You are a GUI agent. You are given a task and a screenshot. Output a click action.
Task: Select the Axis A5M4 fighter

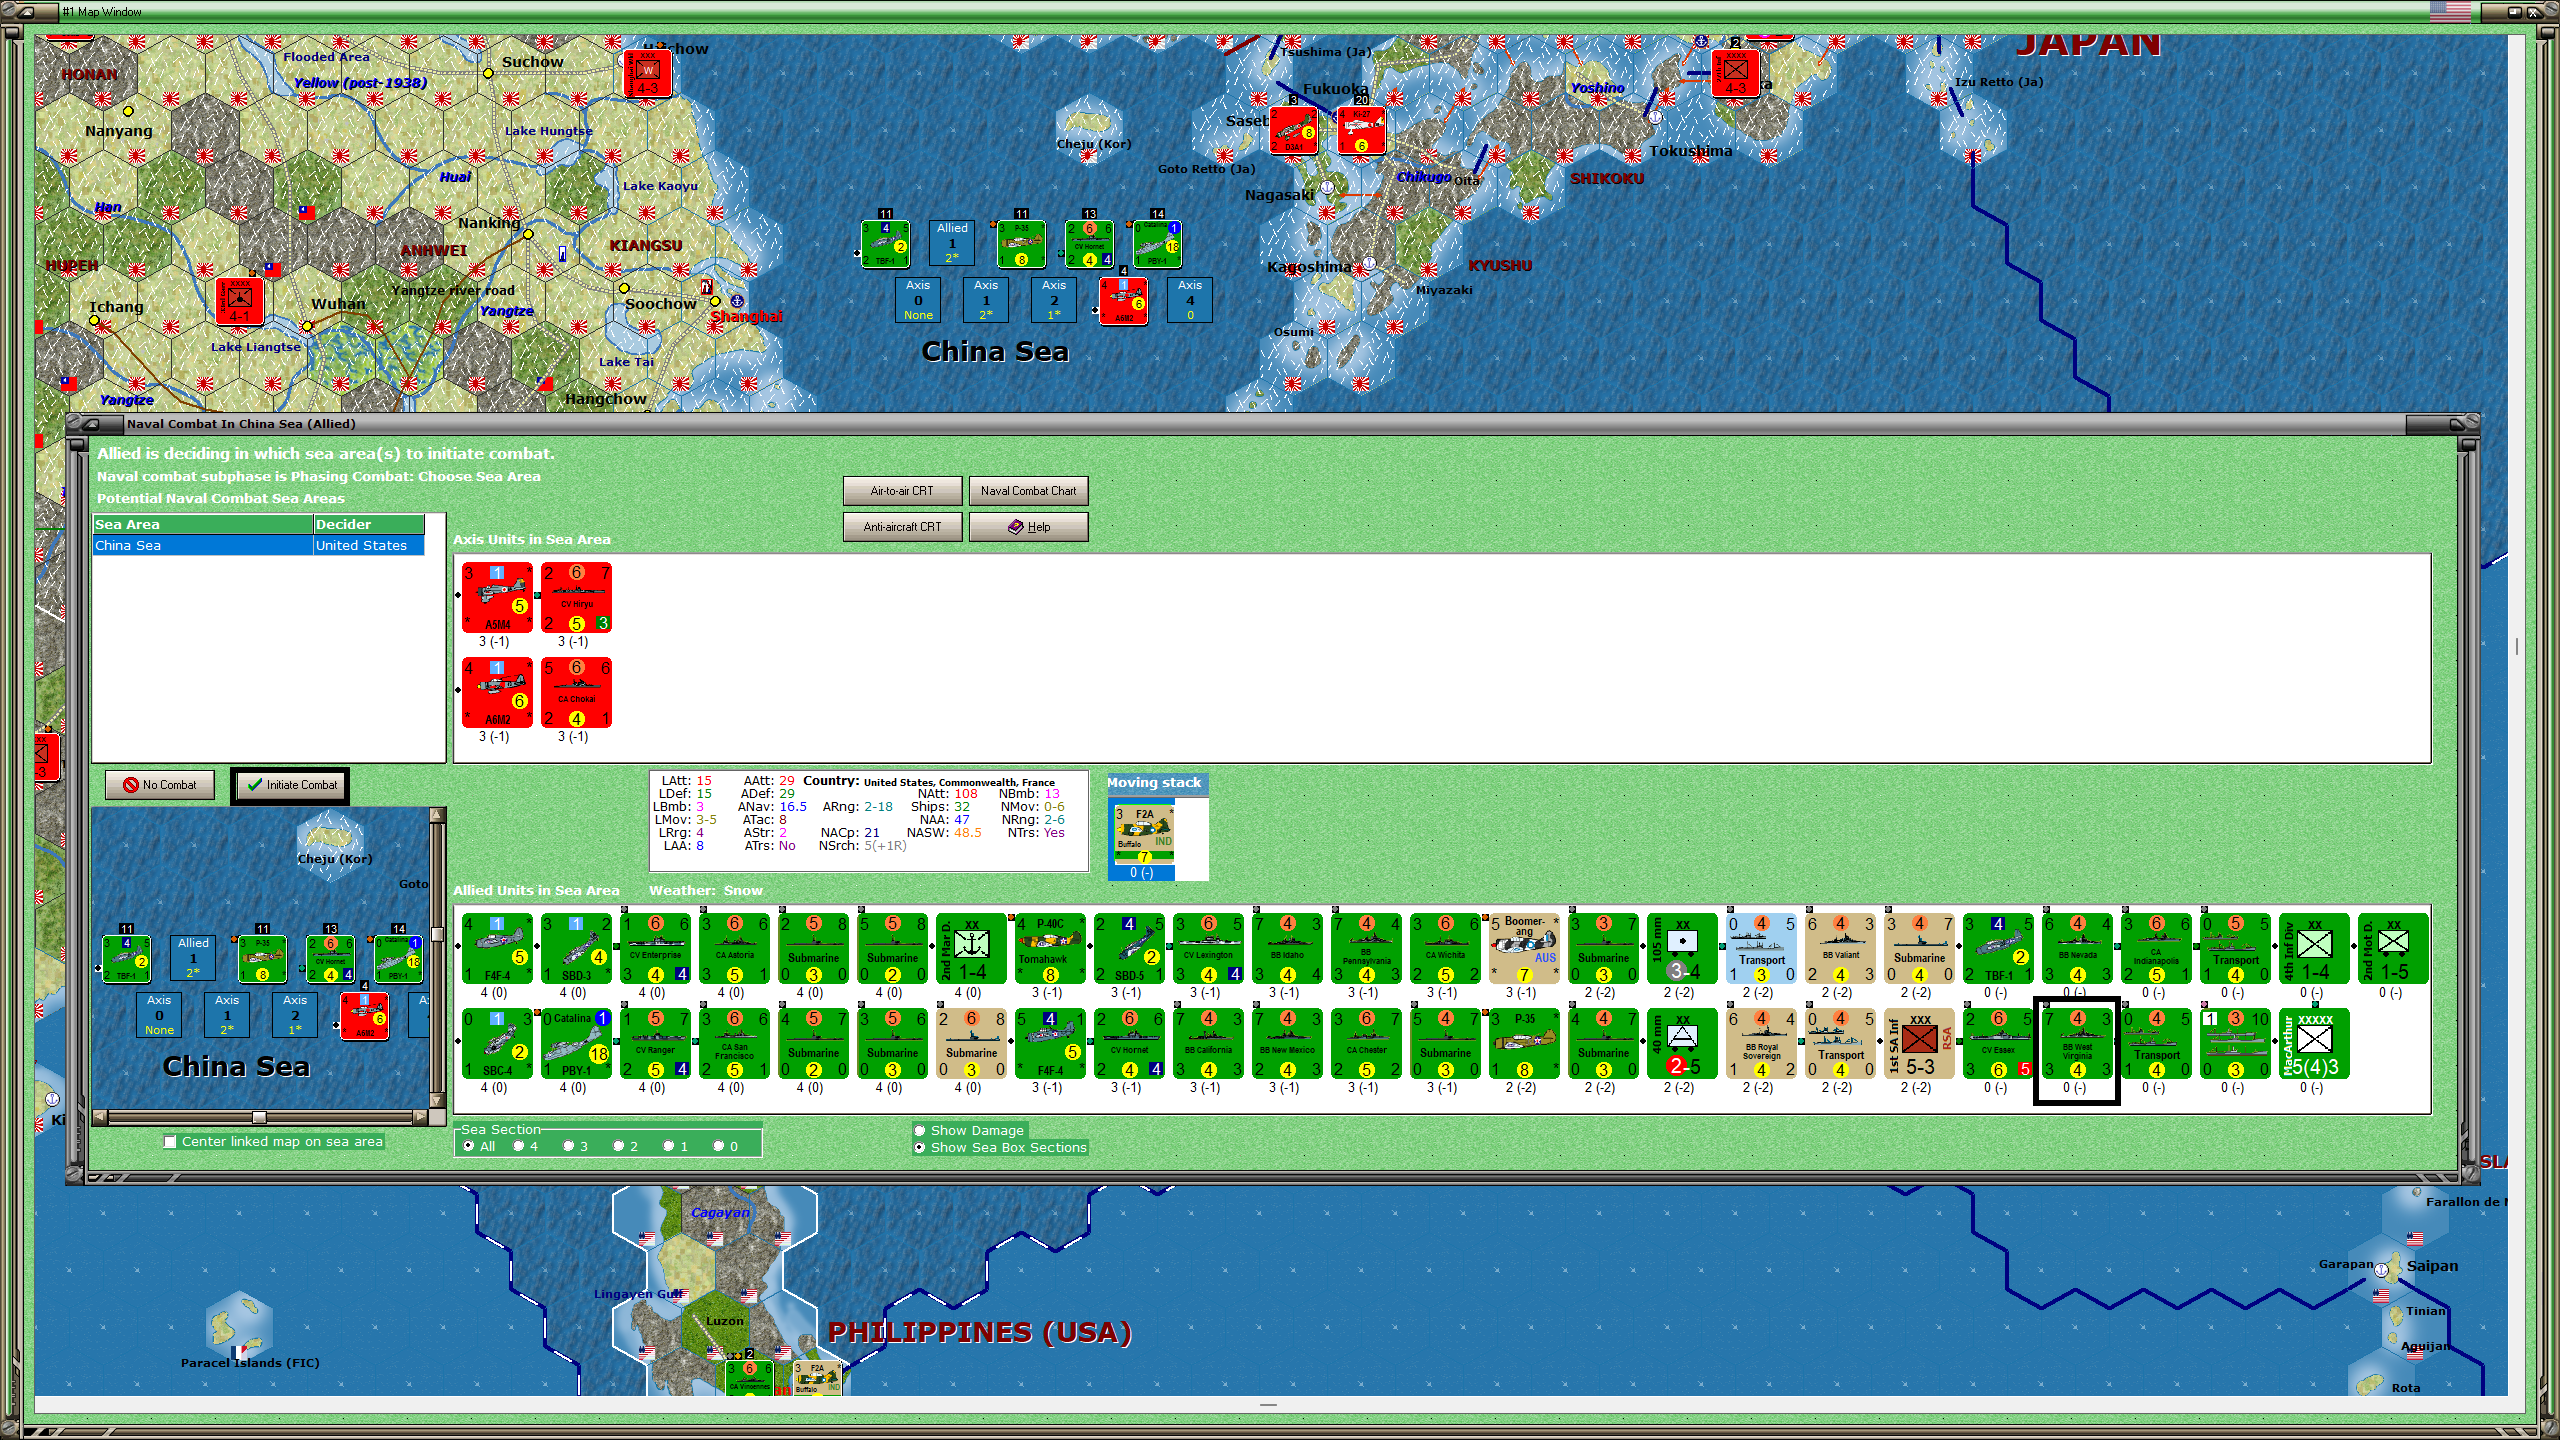pos(497,597)
